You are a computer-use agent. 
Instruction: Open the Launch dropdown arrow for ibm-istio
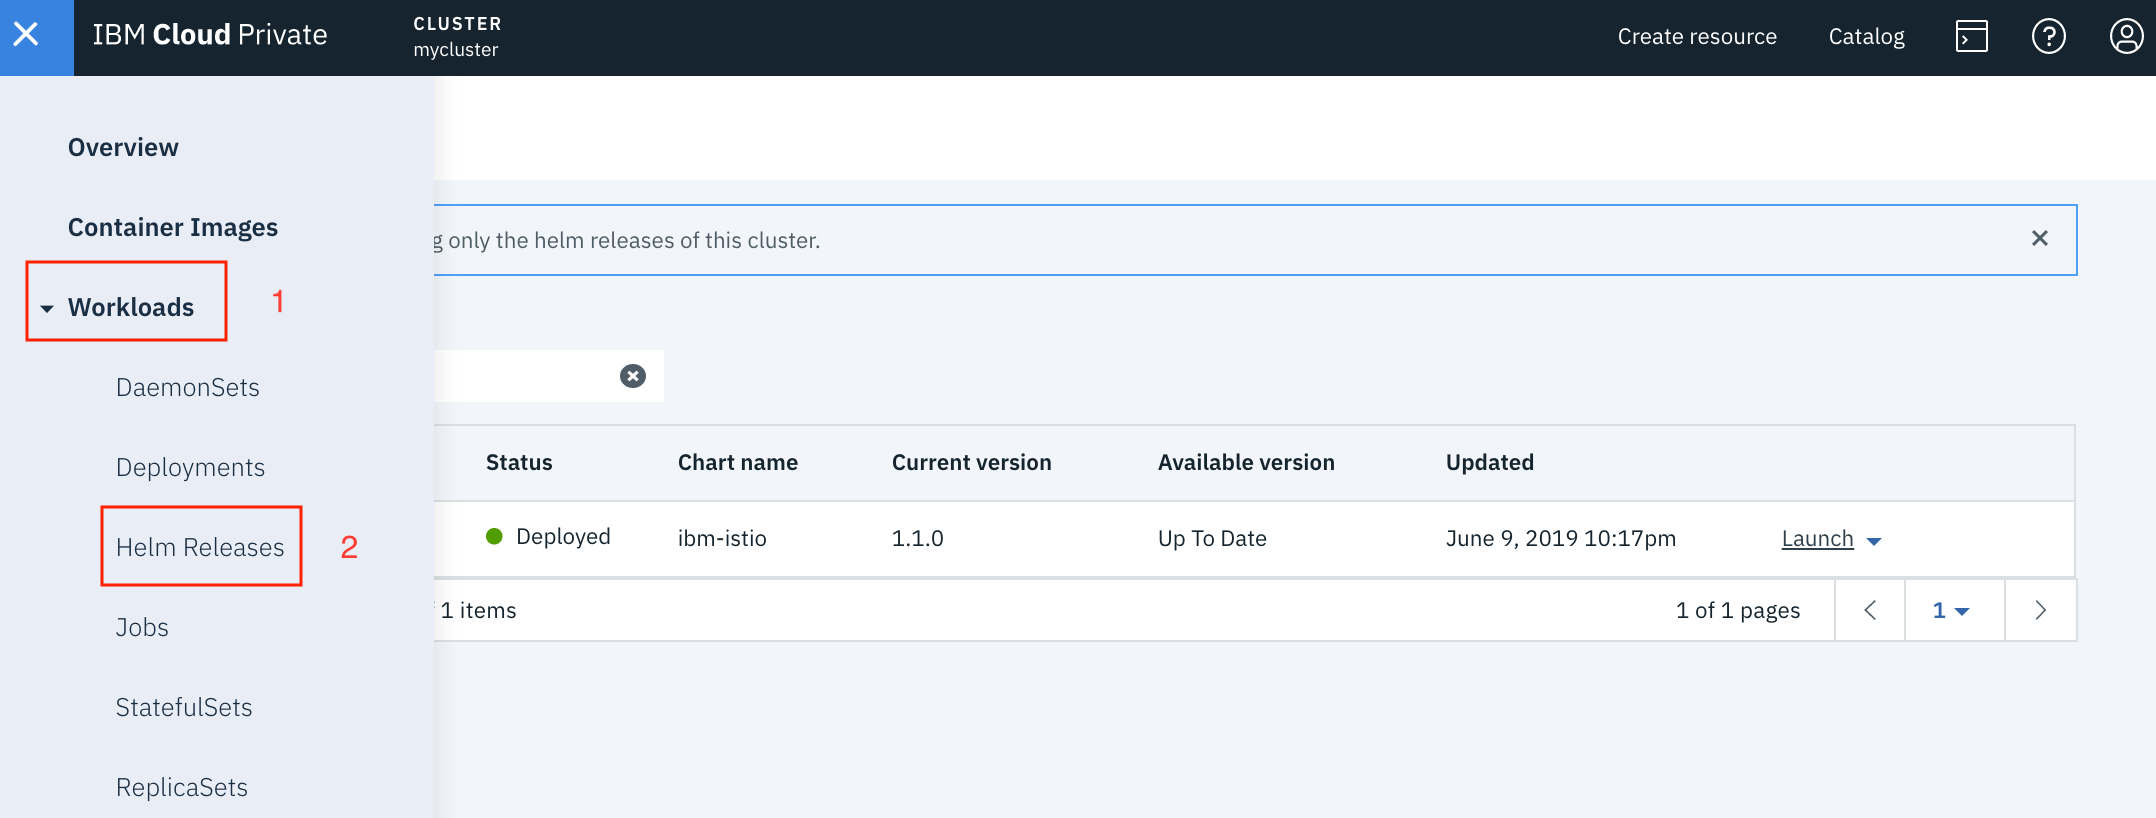pos(1874,541)
